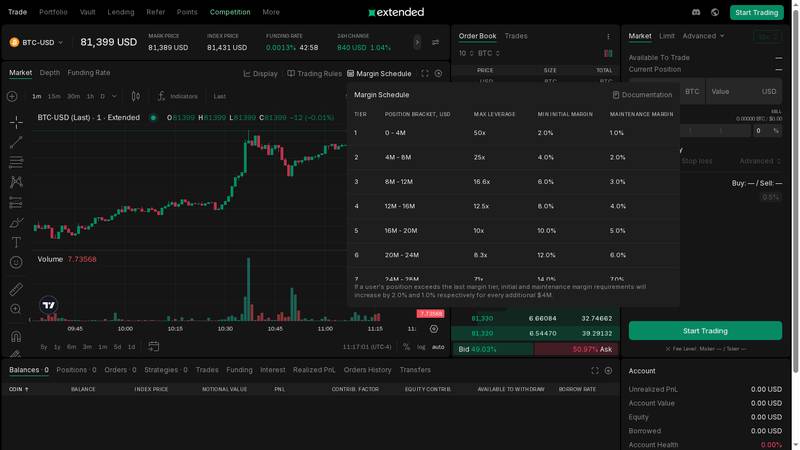
Task: Activate the zoom in tool
Action: coord(16,309)
